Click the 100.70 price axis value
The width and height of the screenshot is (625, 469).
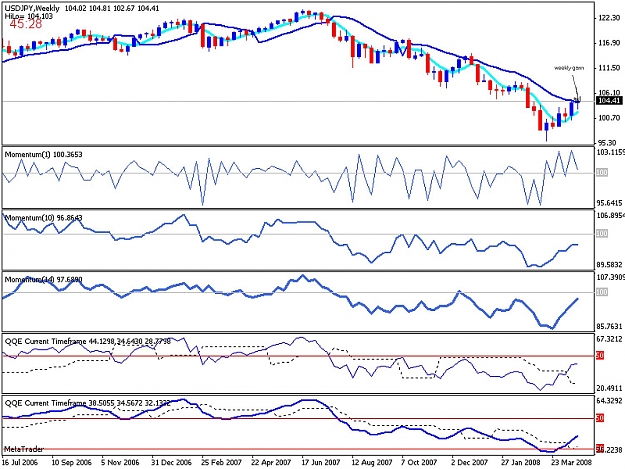(609, 118)
